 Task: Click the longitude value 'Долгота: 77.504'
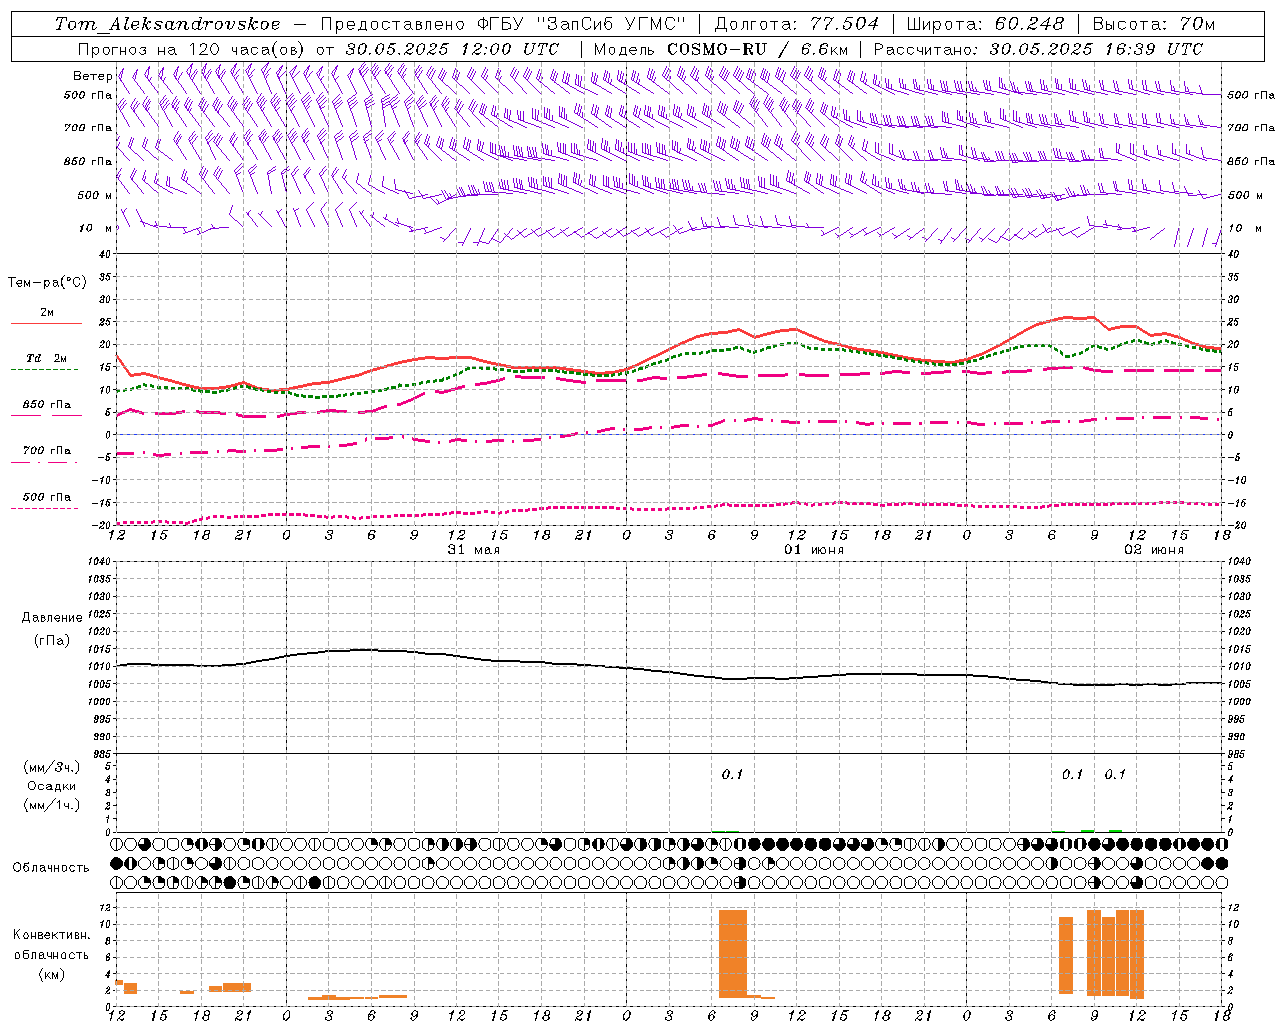pos(797,24)
